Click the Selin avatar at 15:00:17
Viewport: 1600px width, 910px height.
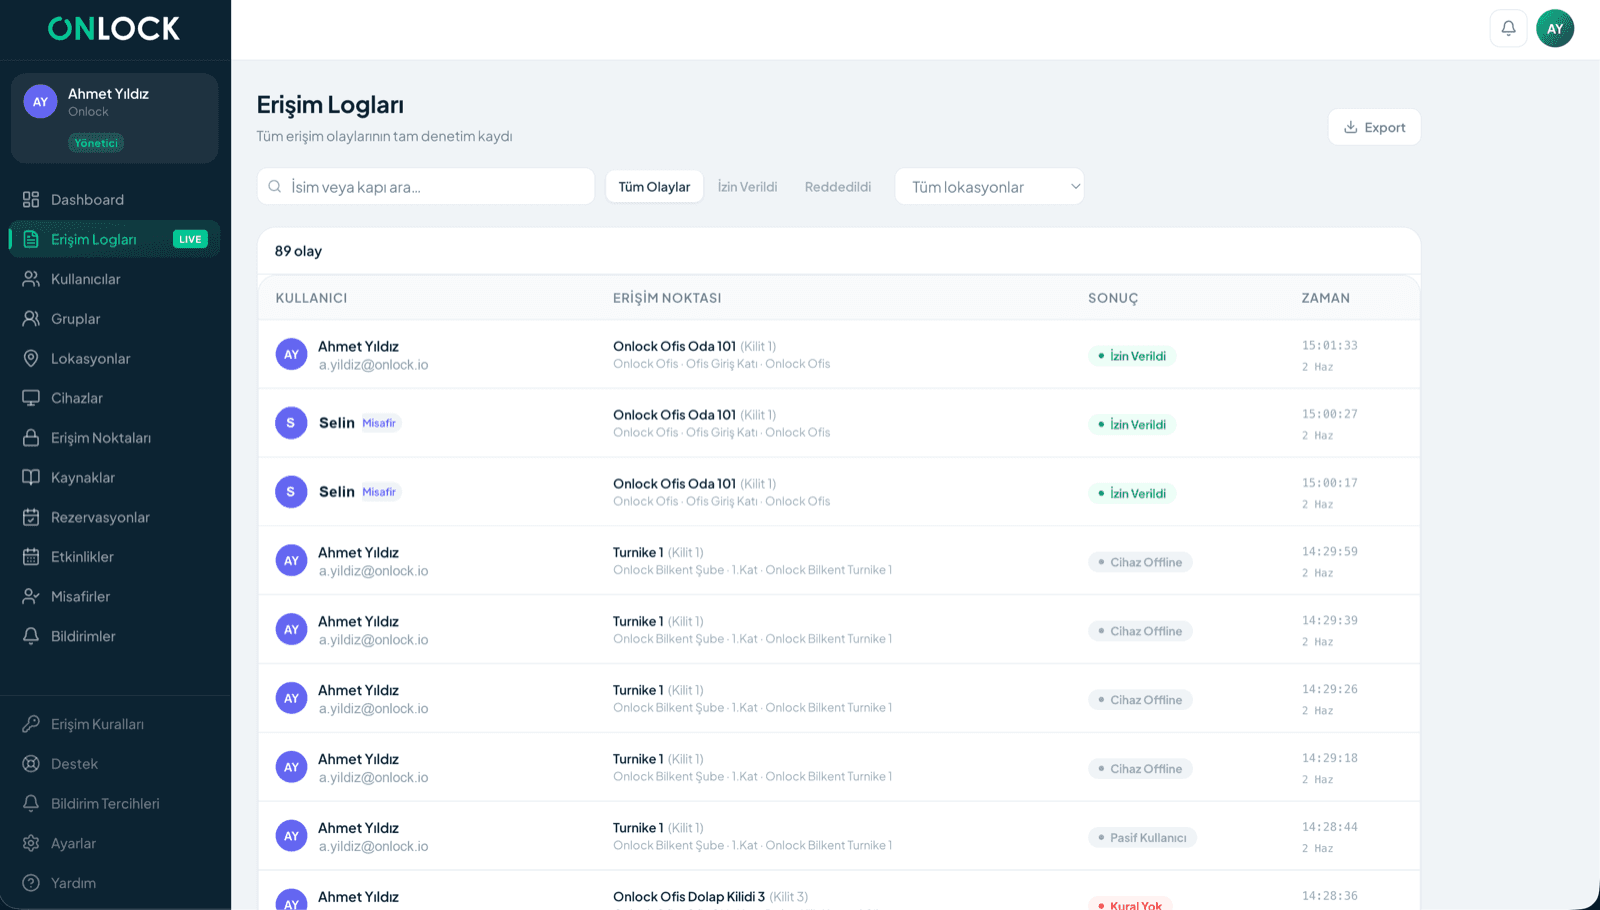pos(291,492)
